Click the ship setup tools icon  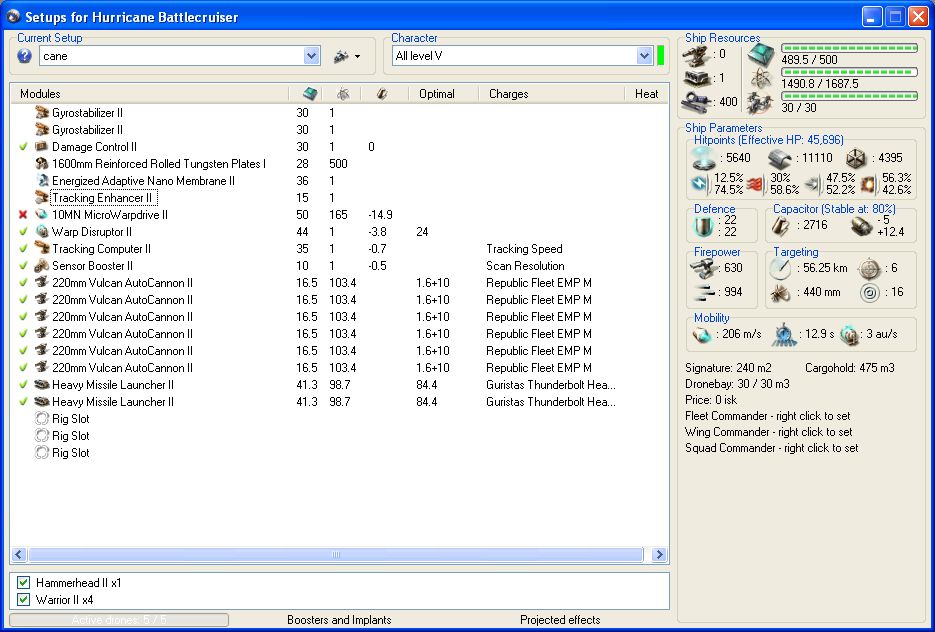pyautogui.click(x=341, y=56)
